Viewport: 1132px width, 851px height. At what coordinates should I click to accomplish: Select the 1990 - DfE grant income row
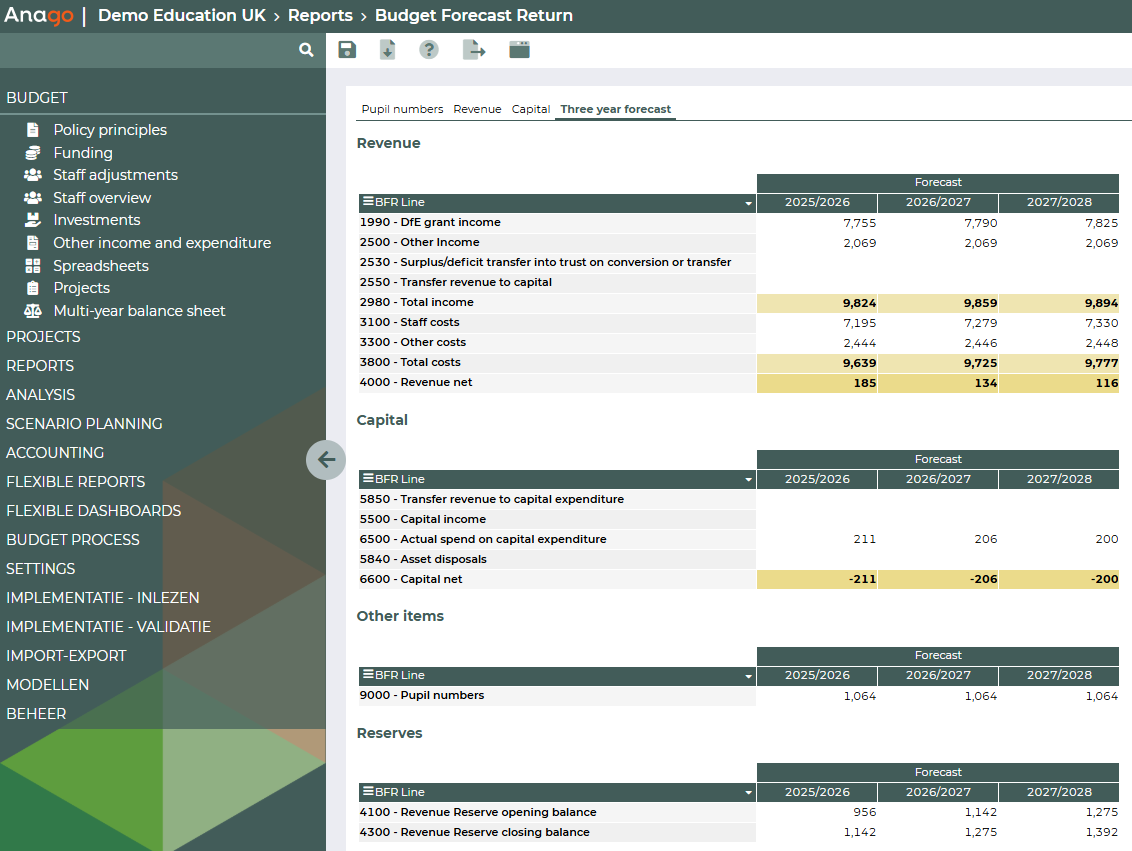pos(557,222)
